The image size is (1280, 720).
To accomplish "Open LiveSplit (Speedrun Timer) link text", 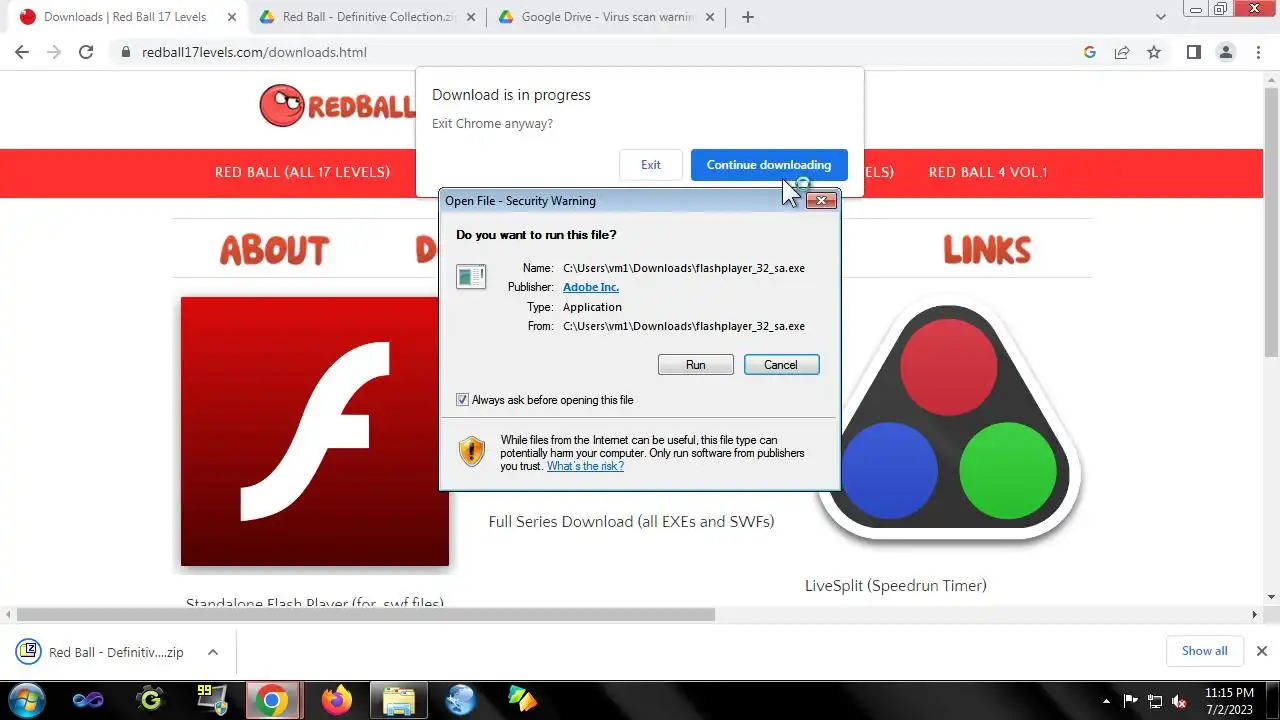I will click(896, 586).
